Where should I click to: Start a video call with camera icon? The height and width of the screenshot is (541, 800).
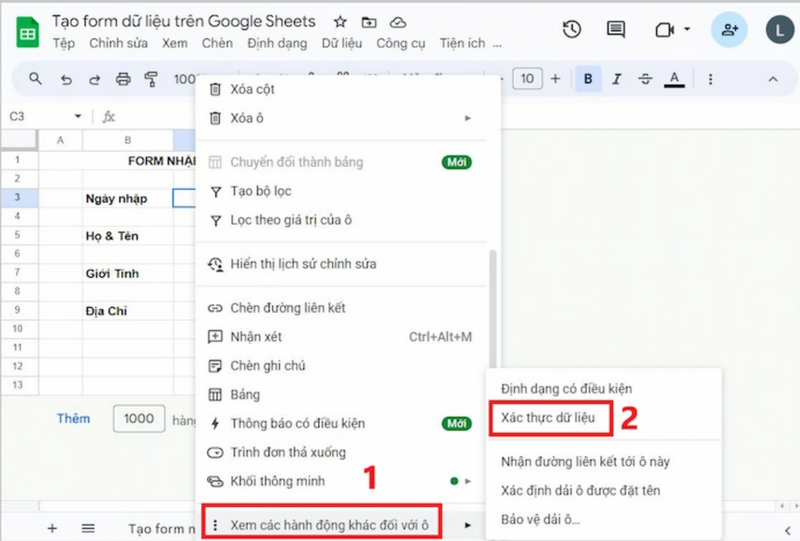665,30
